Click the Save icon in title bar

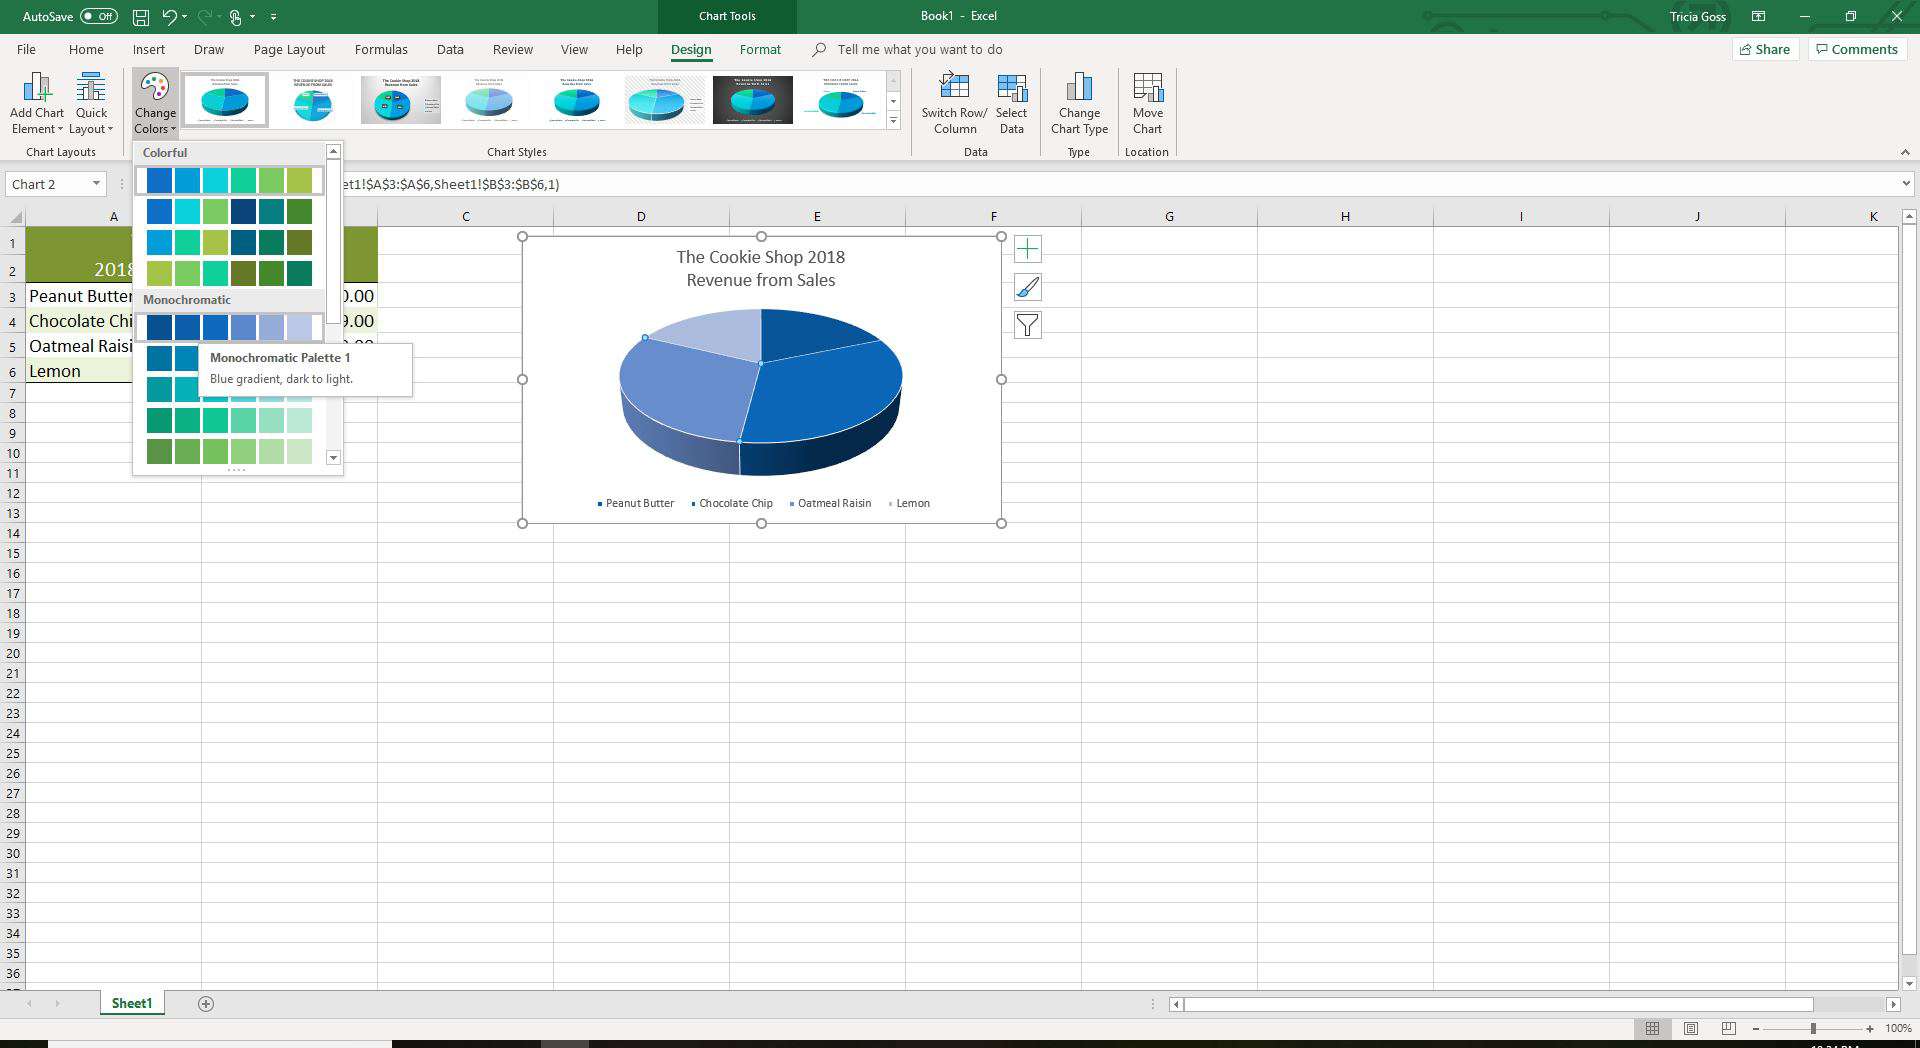pos(141,17)
